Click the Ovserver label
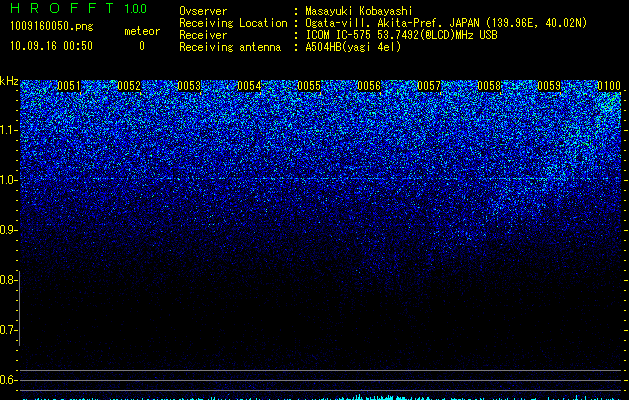 pyautogui.click(x=203, y=11)
